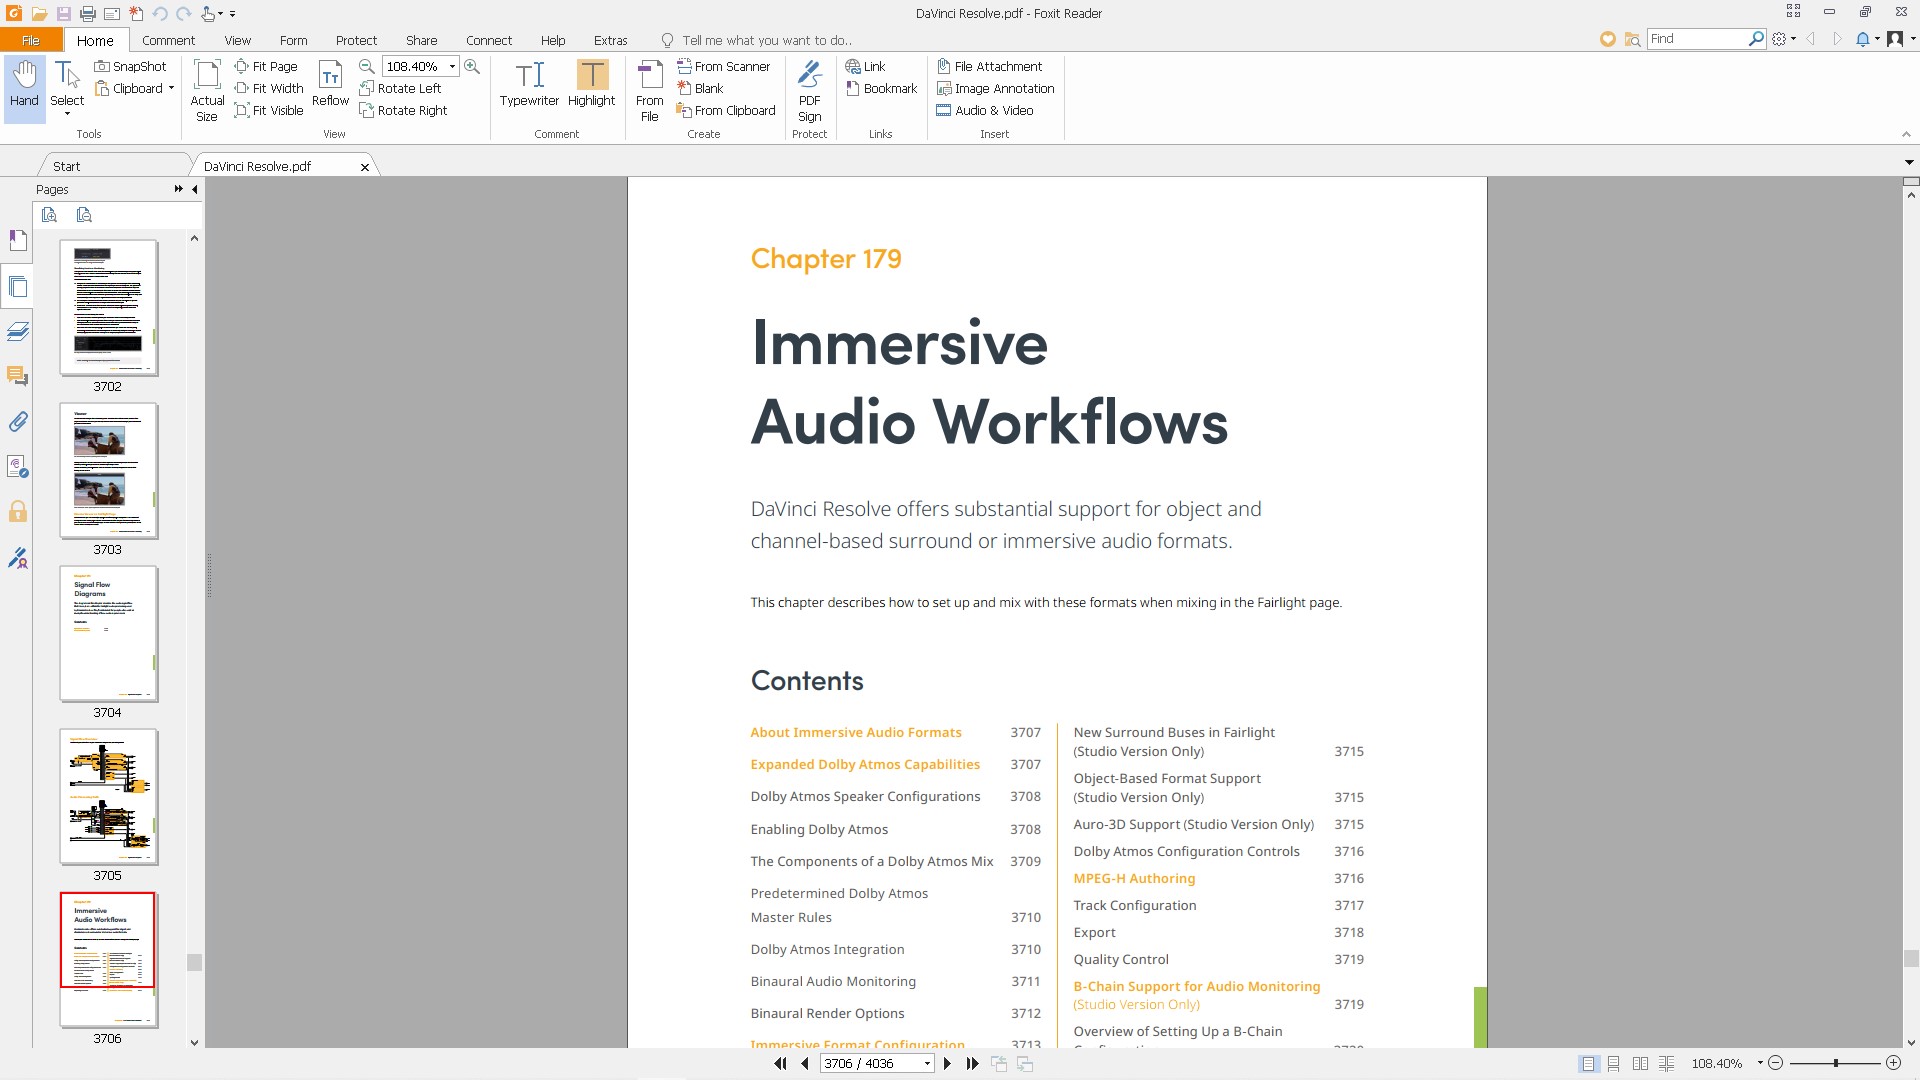Screen dimensions: 1920x1080
Task: Insert a File Attachment
Action: coord(990,66)
